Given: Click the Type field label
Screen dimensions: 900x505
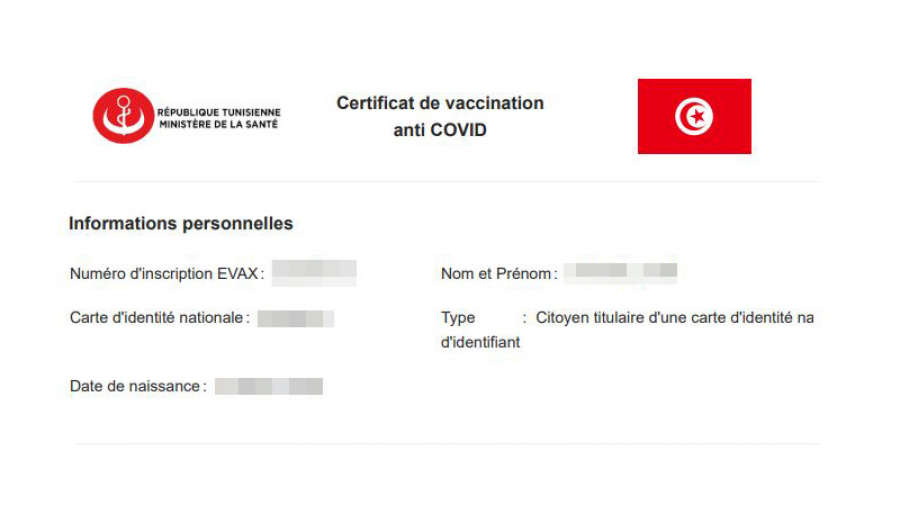Looking at the screenshot, I should [458, 318].
